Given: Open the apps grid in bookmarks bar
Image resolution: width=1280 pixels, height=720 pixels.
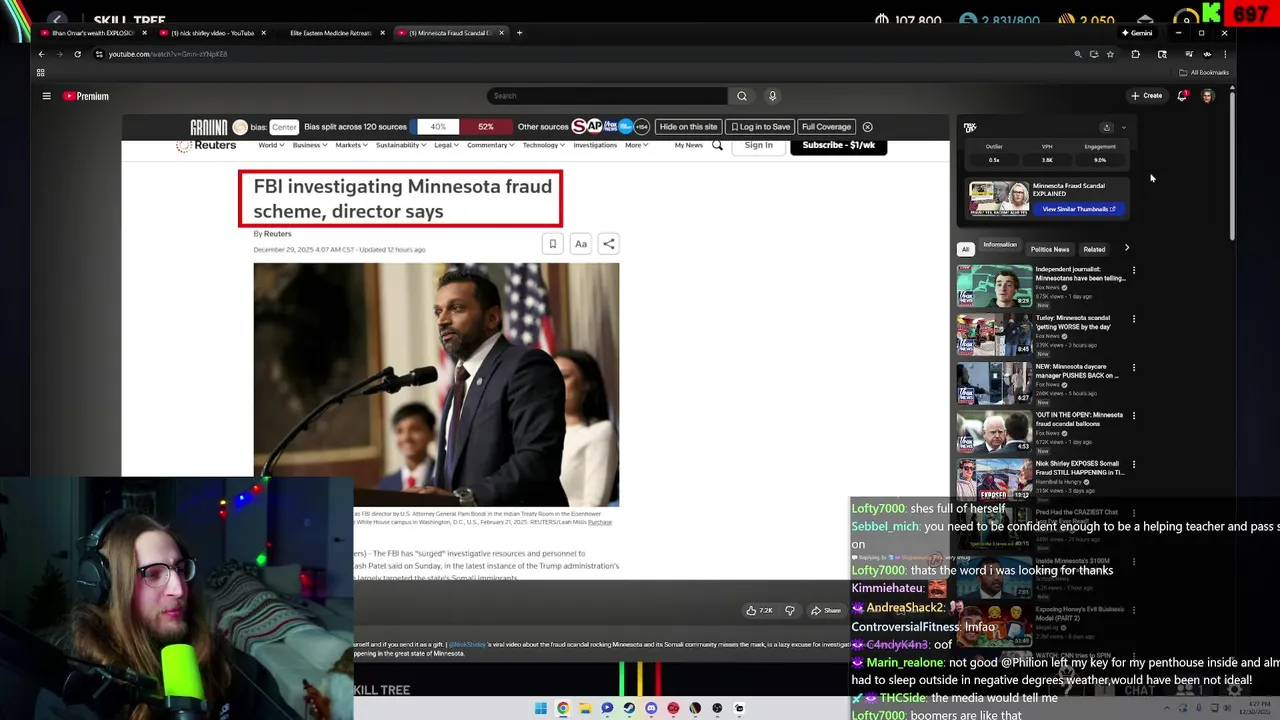Looking at the screenshot, I should coord(40,72).
